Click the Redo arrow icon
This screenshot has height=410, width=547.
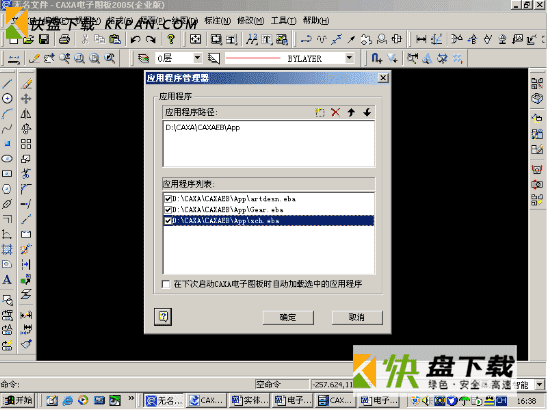(151, 39)
